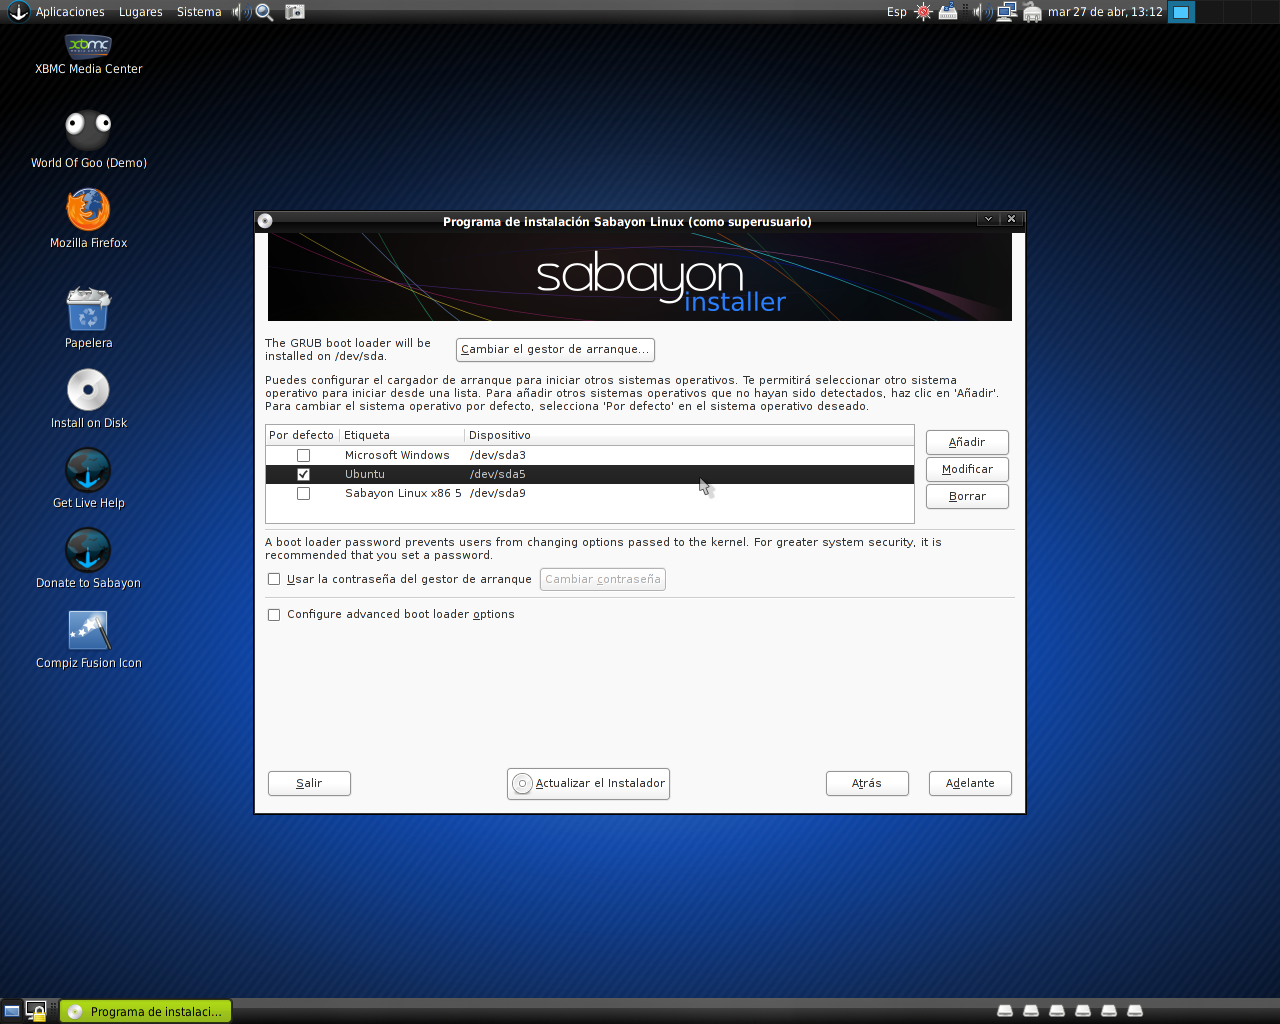The image size is (1280, 1024).
Task: Open the Lugares menu
Action: coord(141,12)
